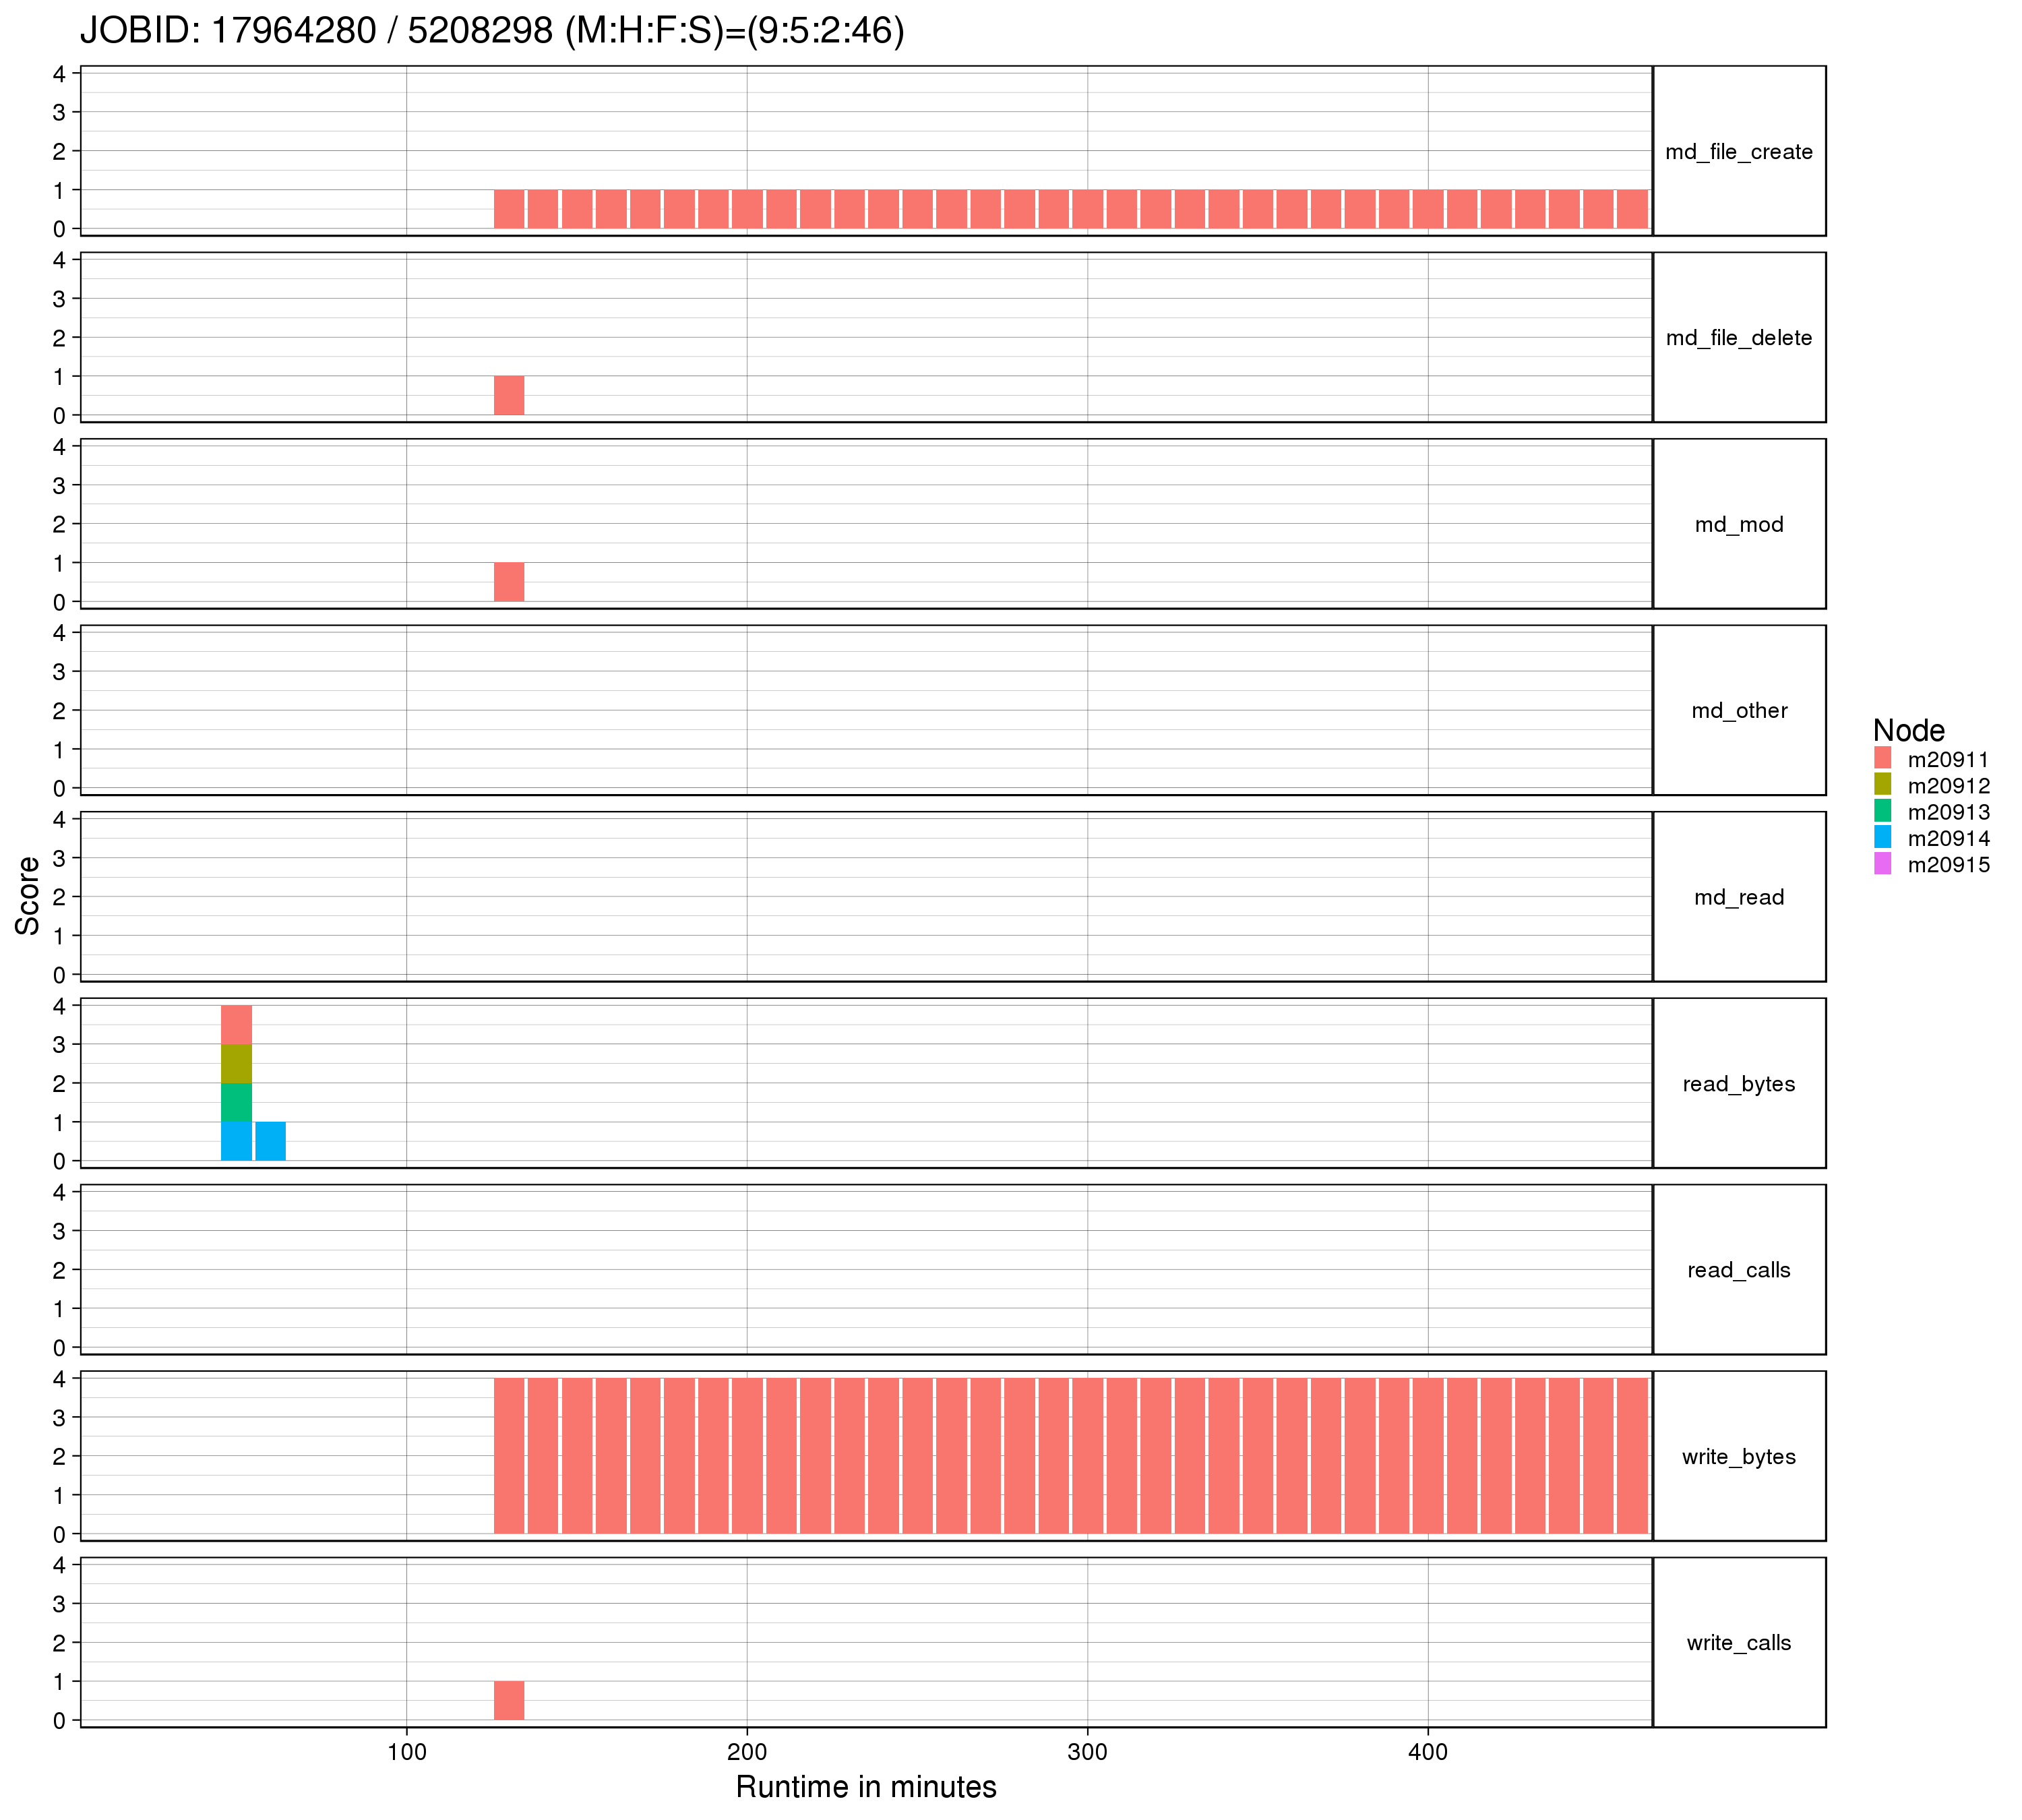Image resolution: width=2022 pixels, height=1820 pixels.
Task: Click the red bar in write_calls panel
Action: (x=509, y=1701)
